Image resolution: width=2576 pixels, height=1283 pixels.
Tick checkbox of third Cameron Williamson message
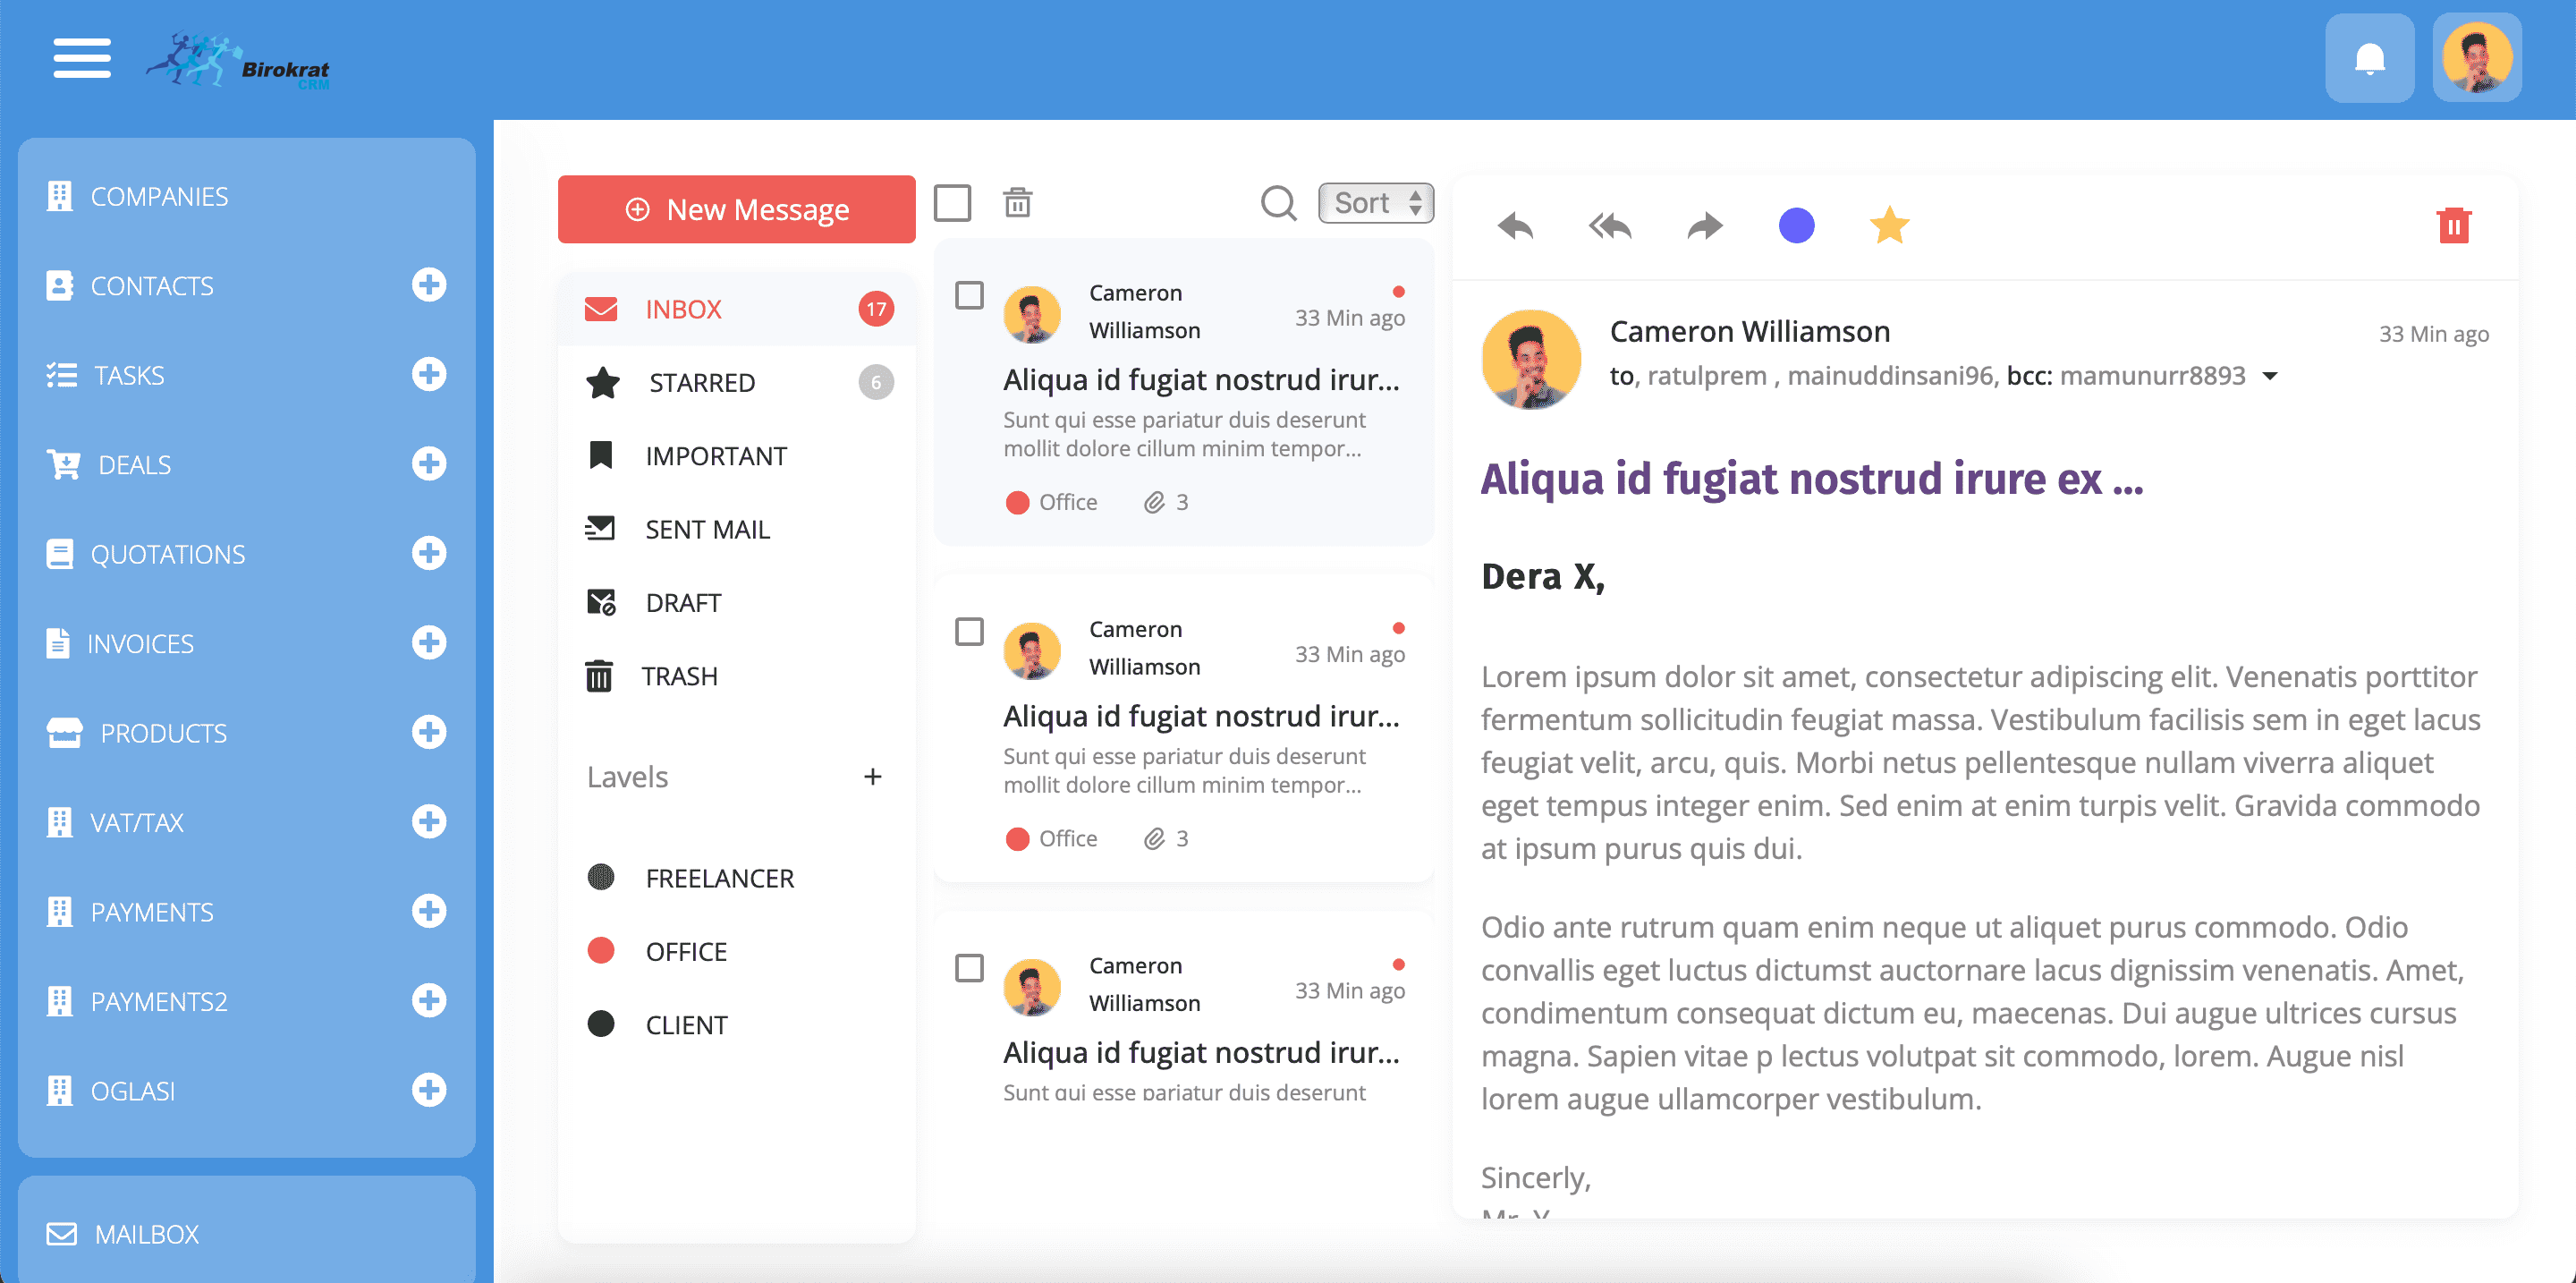[x=969, y=968]
